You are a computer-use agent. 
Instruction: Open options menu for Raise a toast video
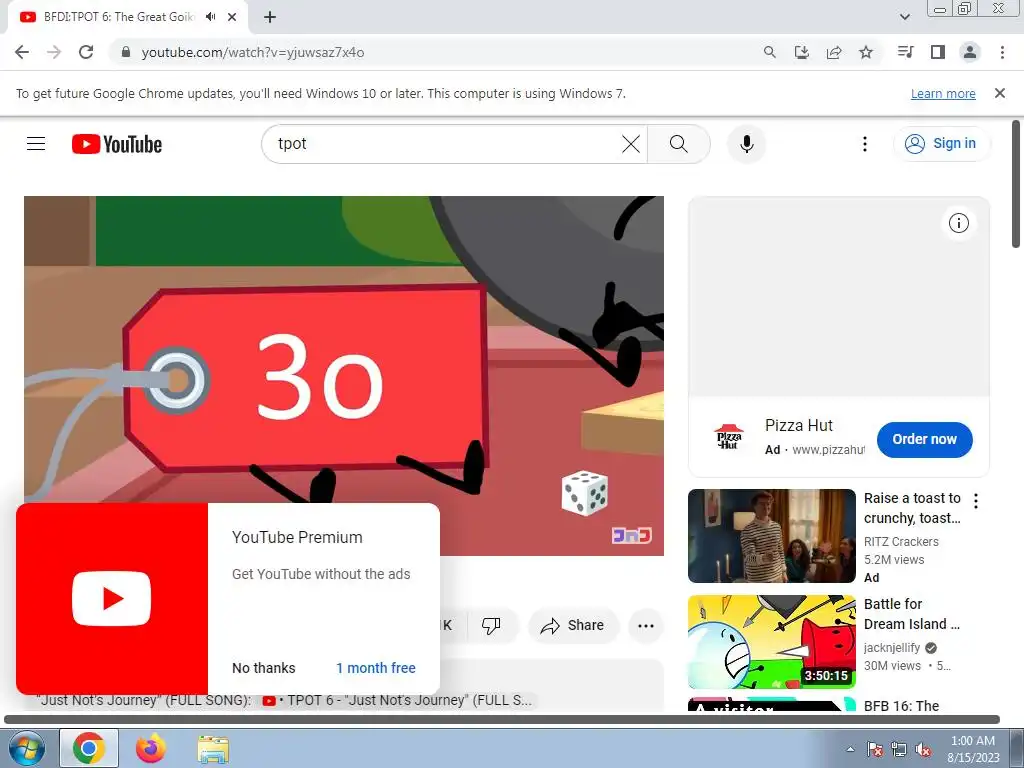[976, 502]
